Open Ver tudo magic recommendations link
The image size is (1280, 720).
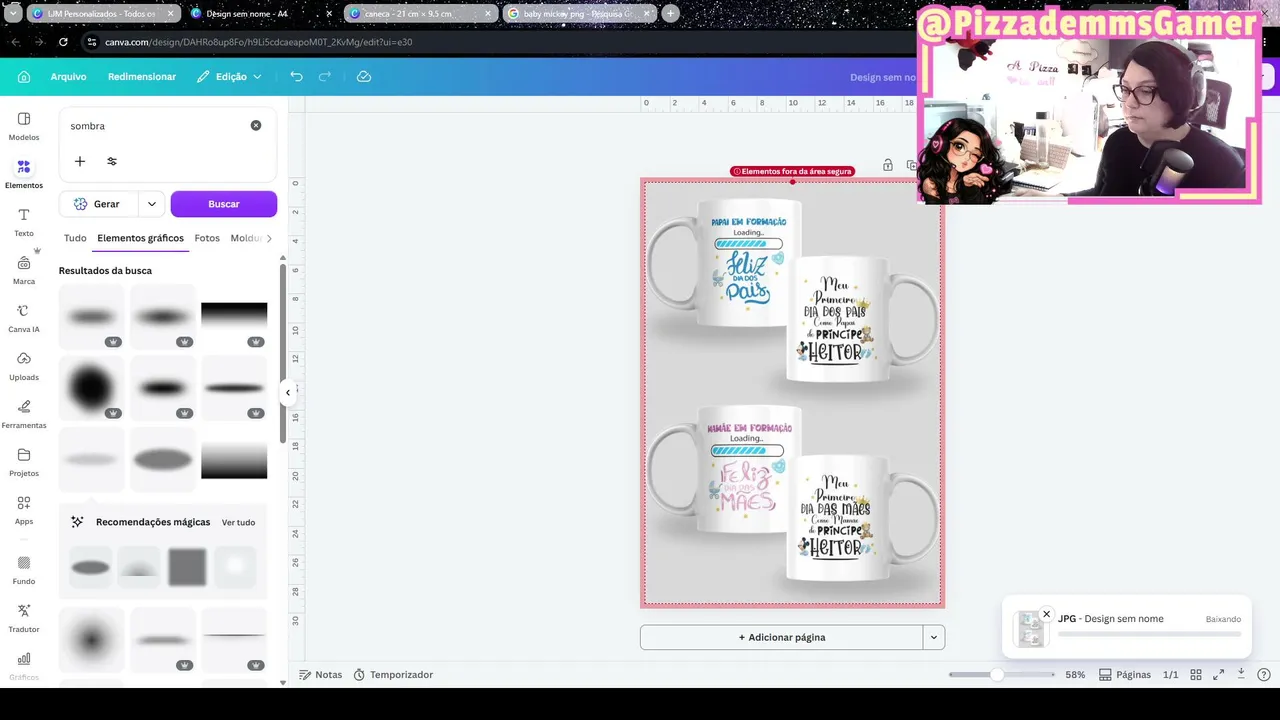pyautogui.click(x=238, y=522)
